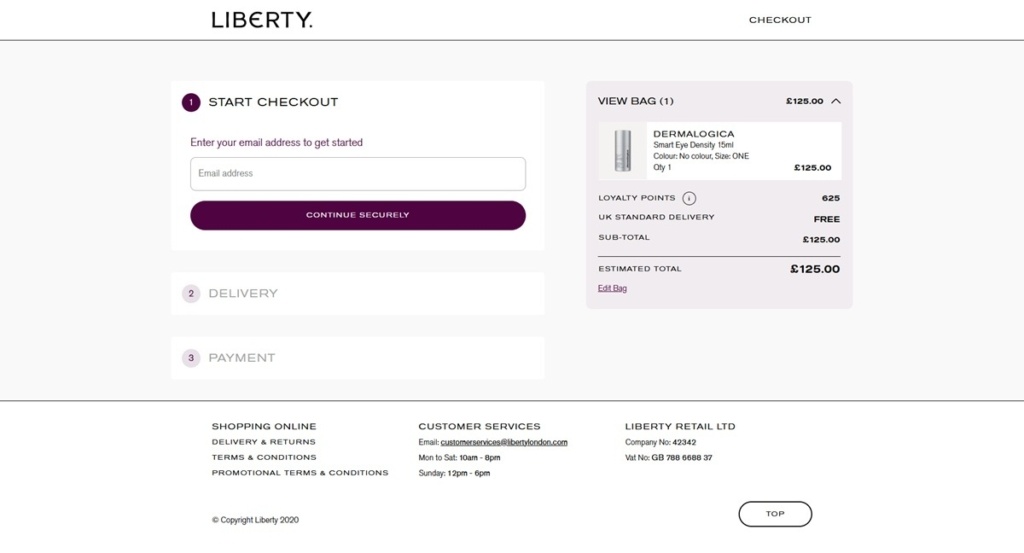
Task: Open the loyalty points info icon
Action: (x=689, y=198)
